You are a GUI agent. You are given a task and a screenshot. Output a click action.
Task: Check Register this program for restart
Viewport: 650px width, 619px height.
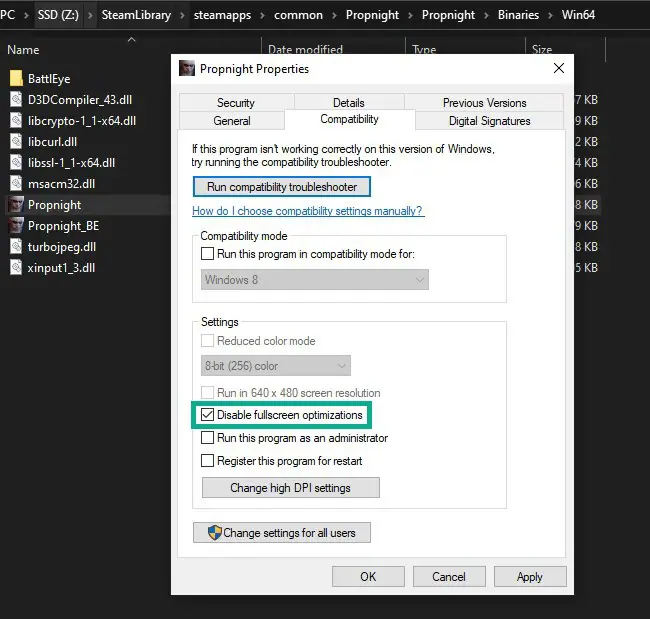[x=207, y=461]
